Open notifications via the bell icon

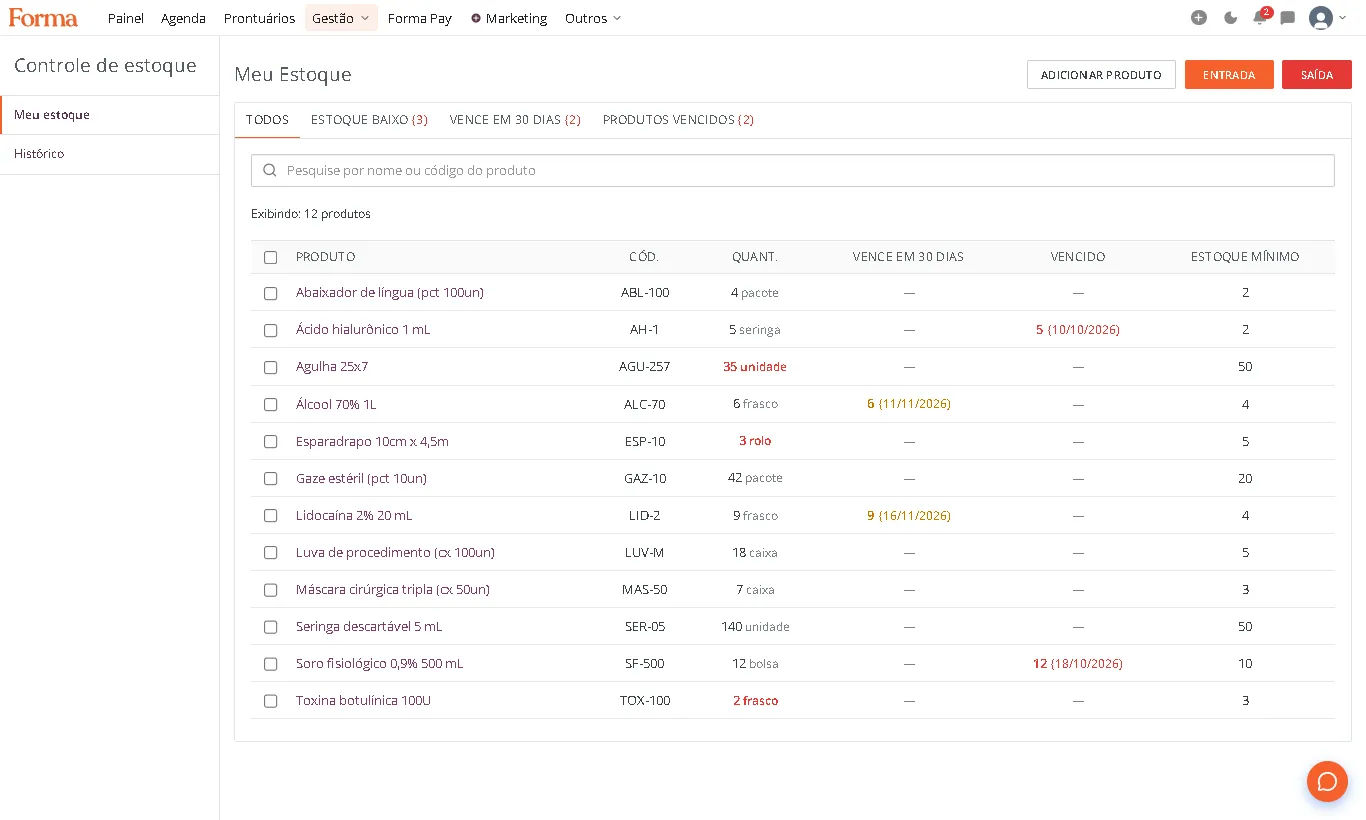pyautogui.click(x=1260, y=18)
